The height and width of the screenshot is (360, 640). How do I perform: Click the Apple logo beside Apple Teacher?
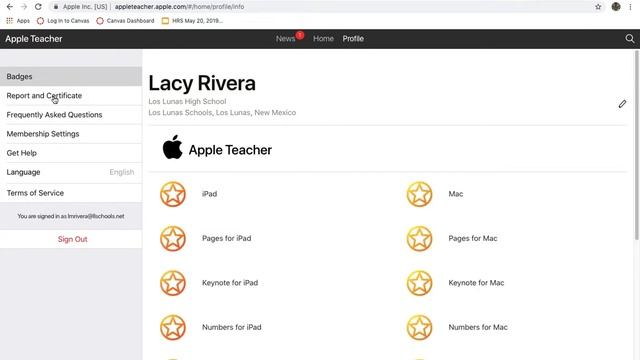(173, 147)
